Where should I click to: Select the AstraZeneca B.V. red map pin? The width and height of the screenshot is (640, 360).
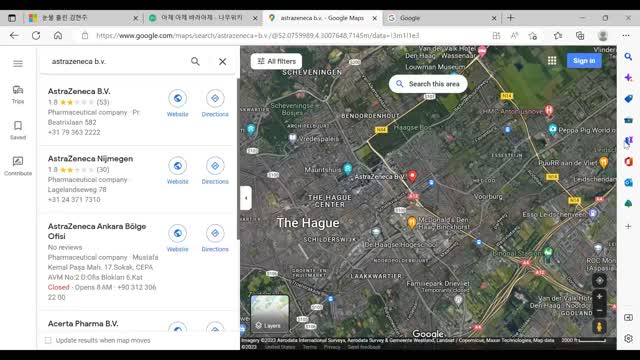click(413, 176)
